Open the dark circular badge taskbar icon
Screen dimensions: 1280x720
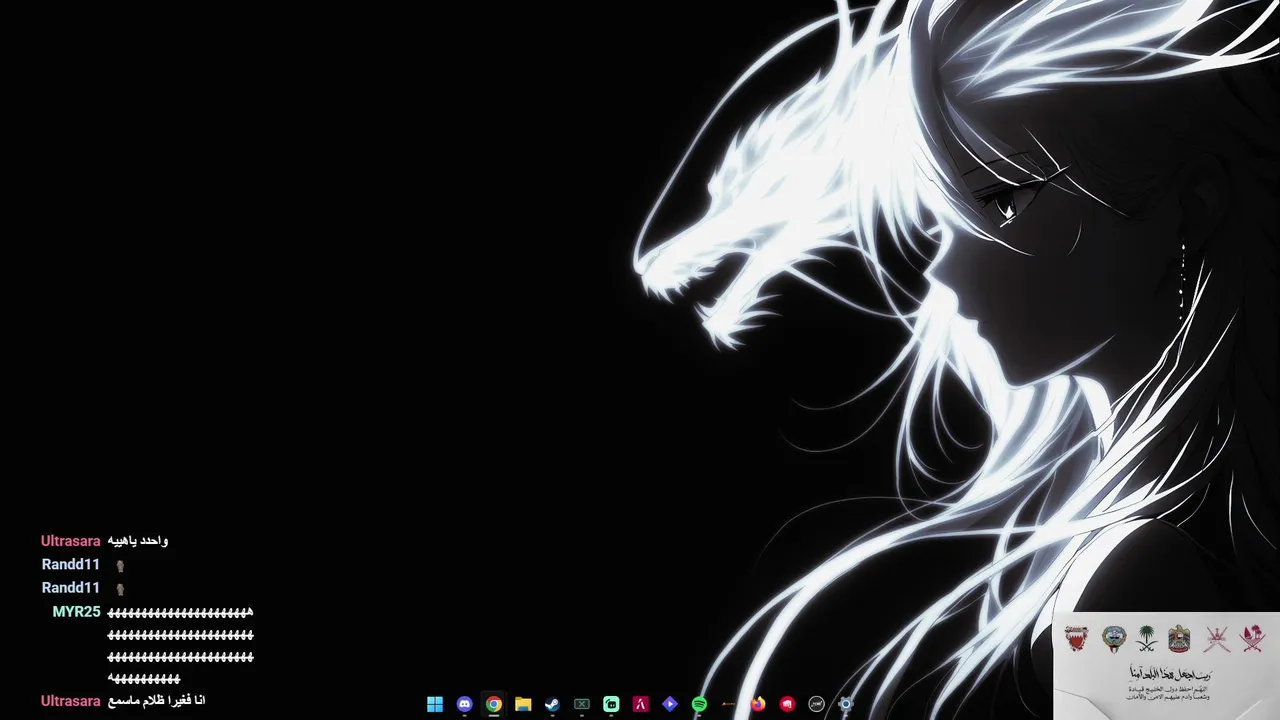pos(816,704)
